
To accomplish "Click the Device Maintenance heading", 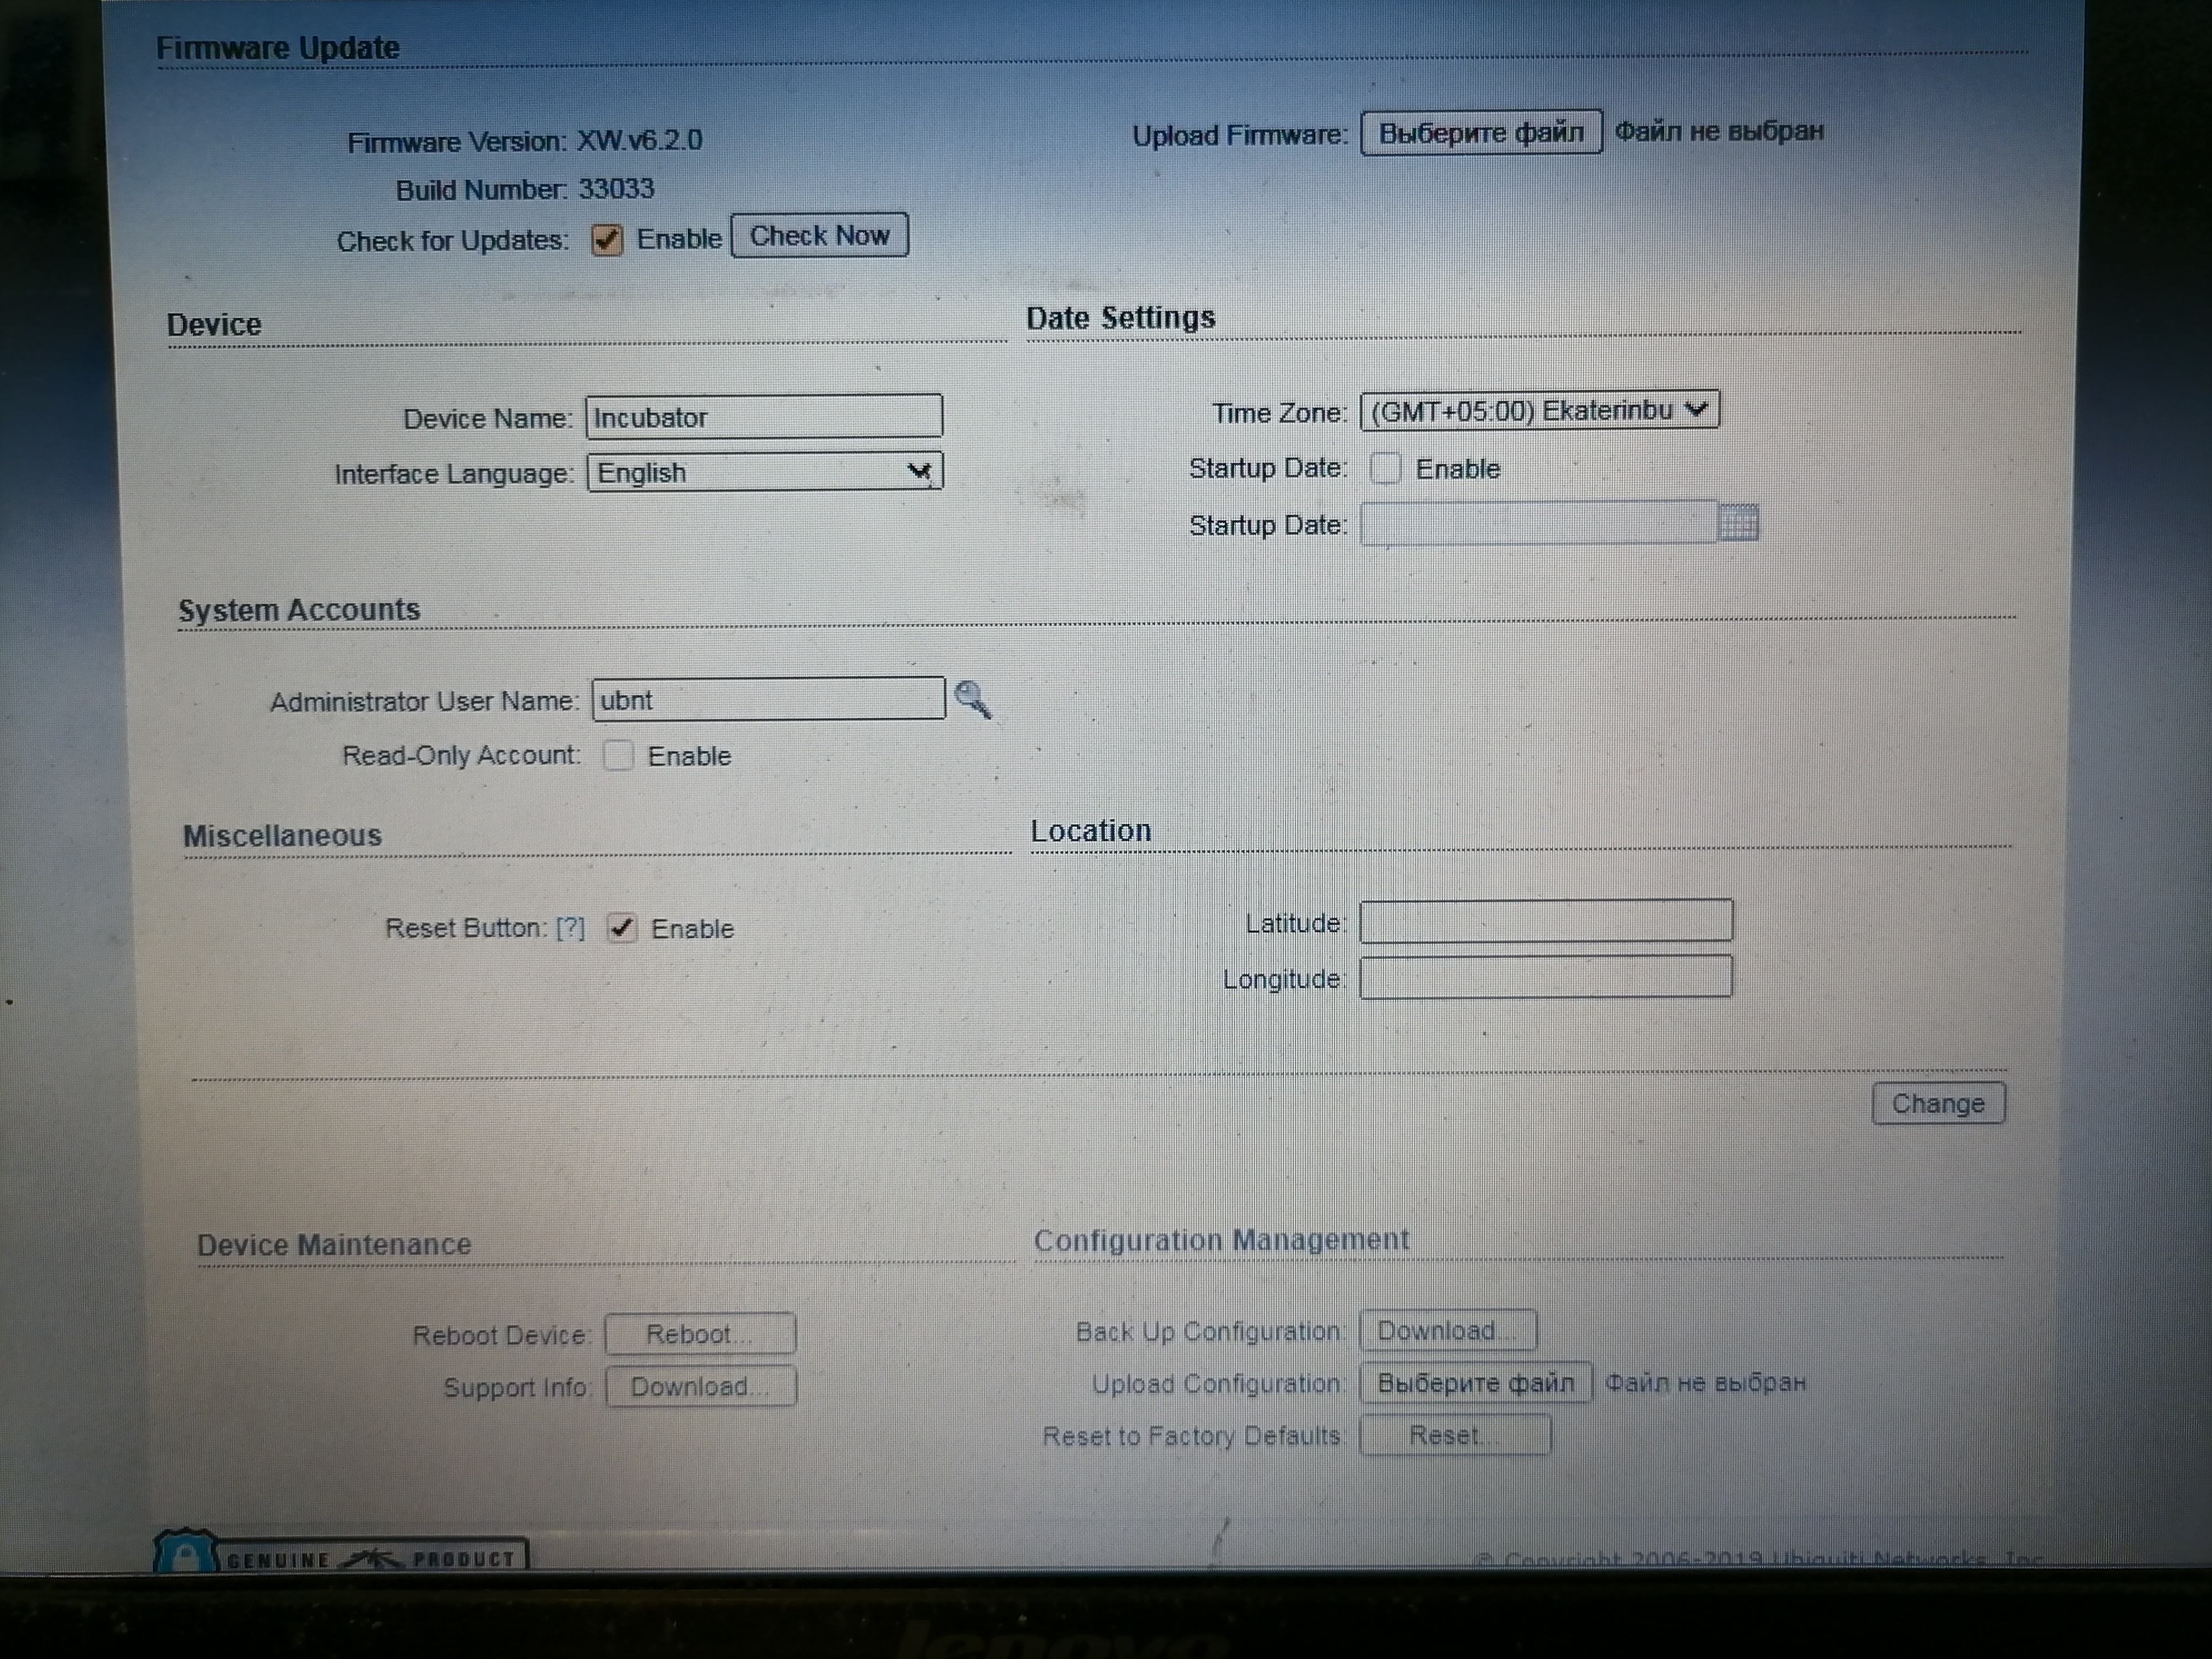I will pos(334,1245).
